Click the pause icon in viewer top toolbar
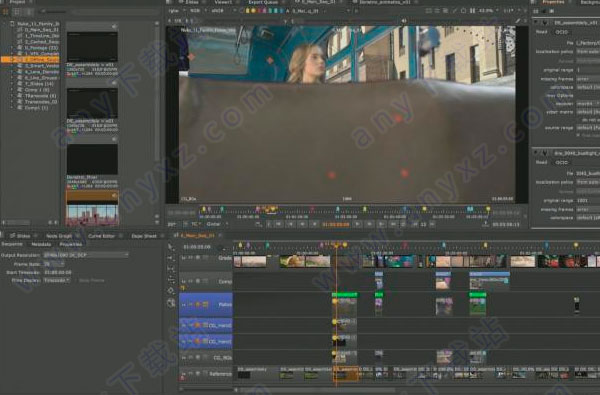 point(473,11)
